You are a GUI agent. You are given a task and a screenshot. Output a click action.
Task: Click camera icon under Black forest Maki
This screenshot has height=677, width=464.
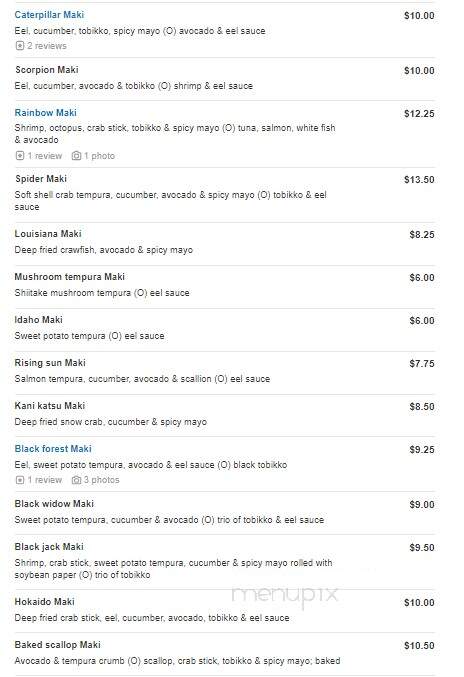pos(76,480)
